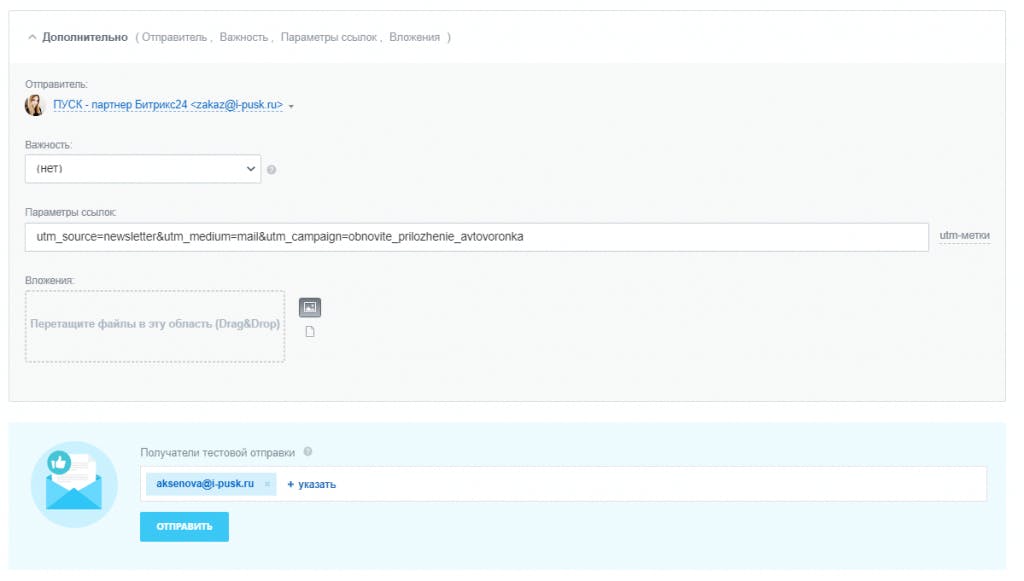Image resolution: width=1024 pixels, height=581 pixels.
Task: Click the small arrow after sender email
Action: tap(291, 106)
